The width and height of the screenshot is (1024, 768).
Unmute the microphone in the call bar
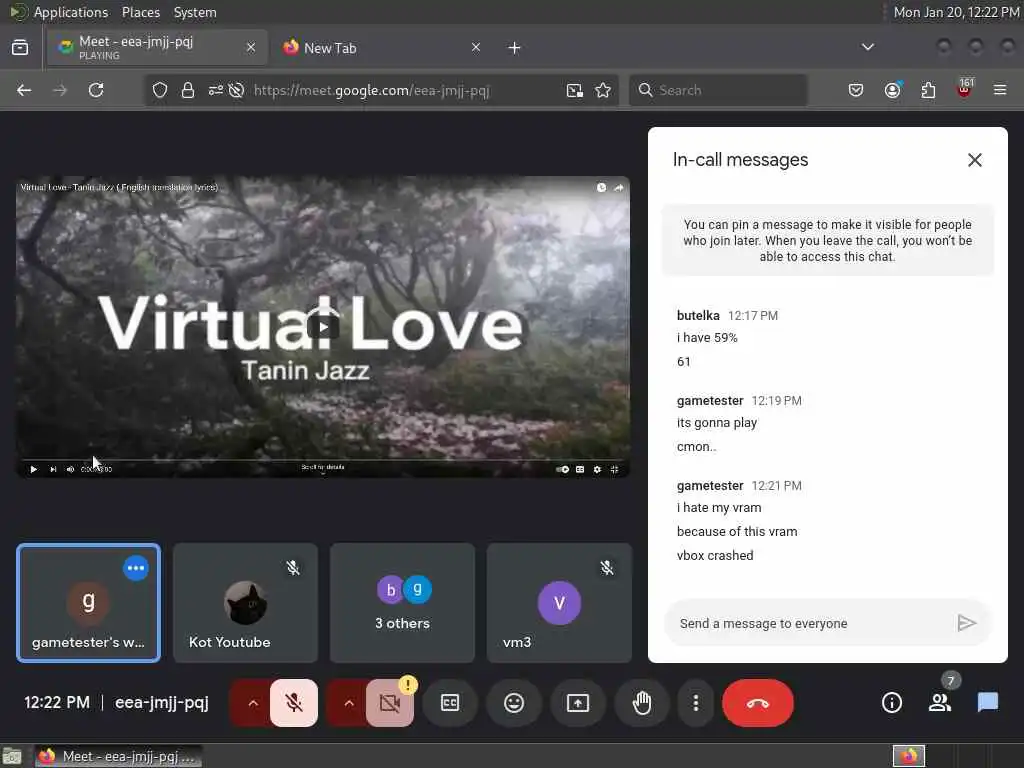294,703
